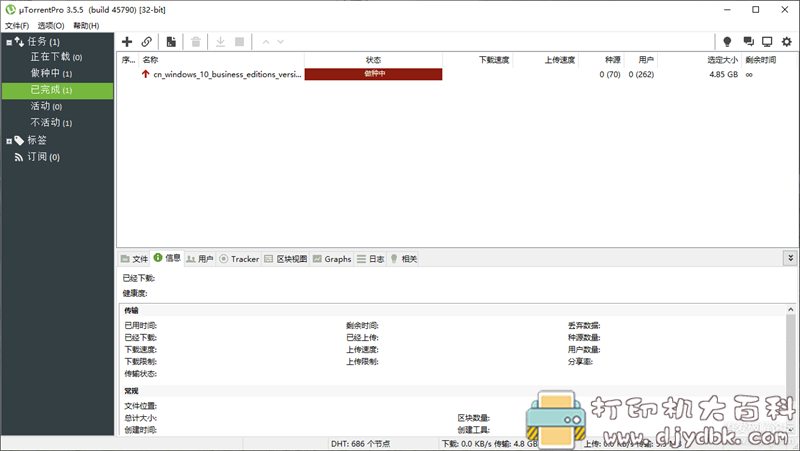Click the RSS feed icon beside 订阅
The height and width of the screenshot is (451, 800).
pos(19,157)
